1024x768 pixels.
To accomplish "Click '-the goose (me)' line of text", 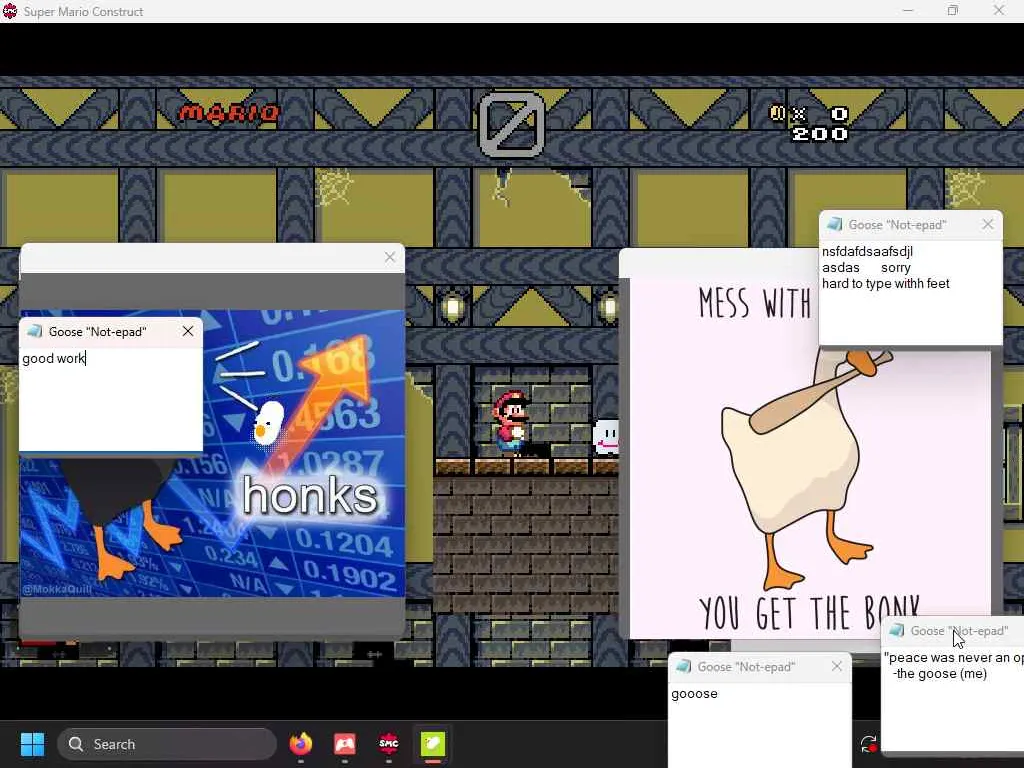I will tap(939, 673).
